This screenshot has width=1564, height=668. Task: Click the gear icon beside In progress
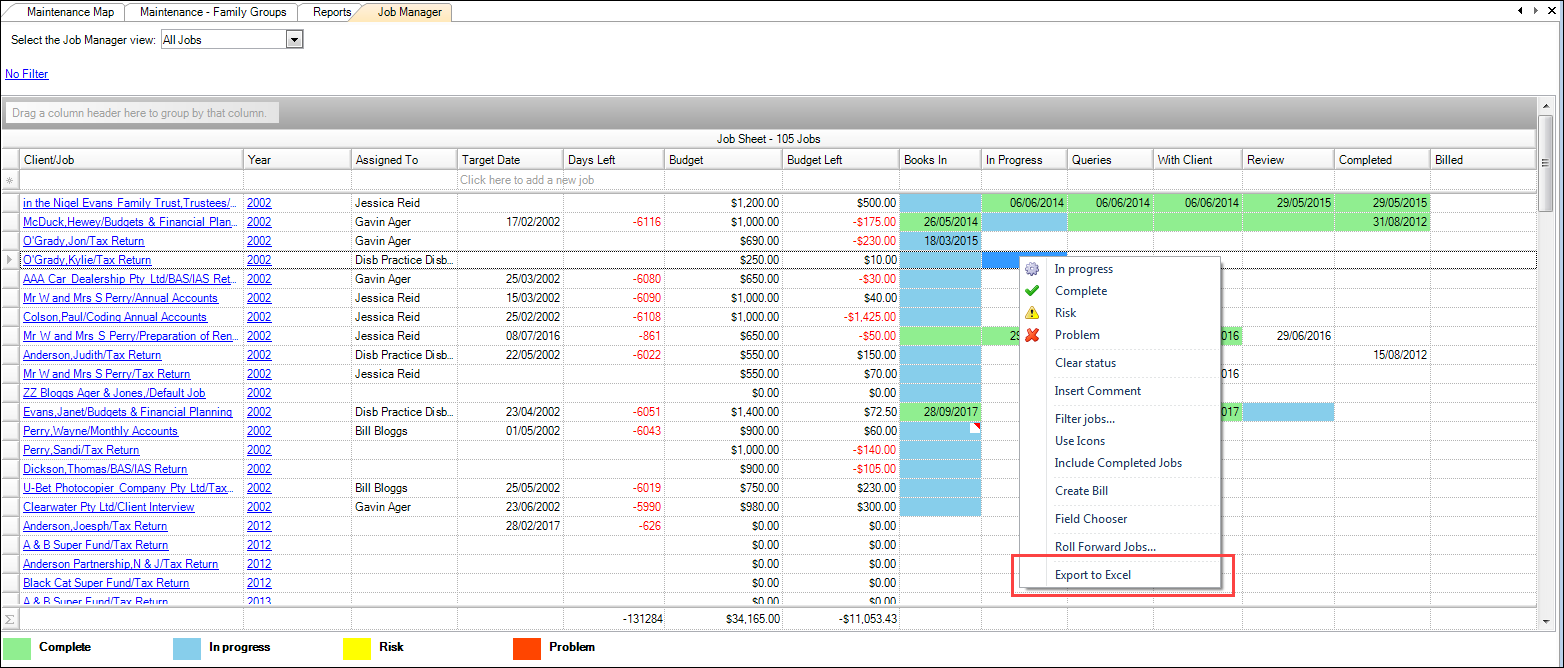[x=1033, y=269]
